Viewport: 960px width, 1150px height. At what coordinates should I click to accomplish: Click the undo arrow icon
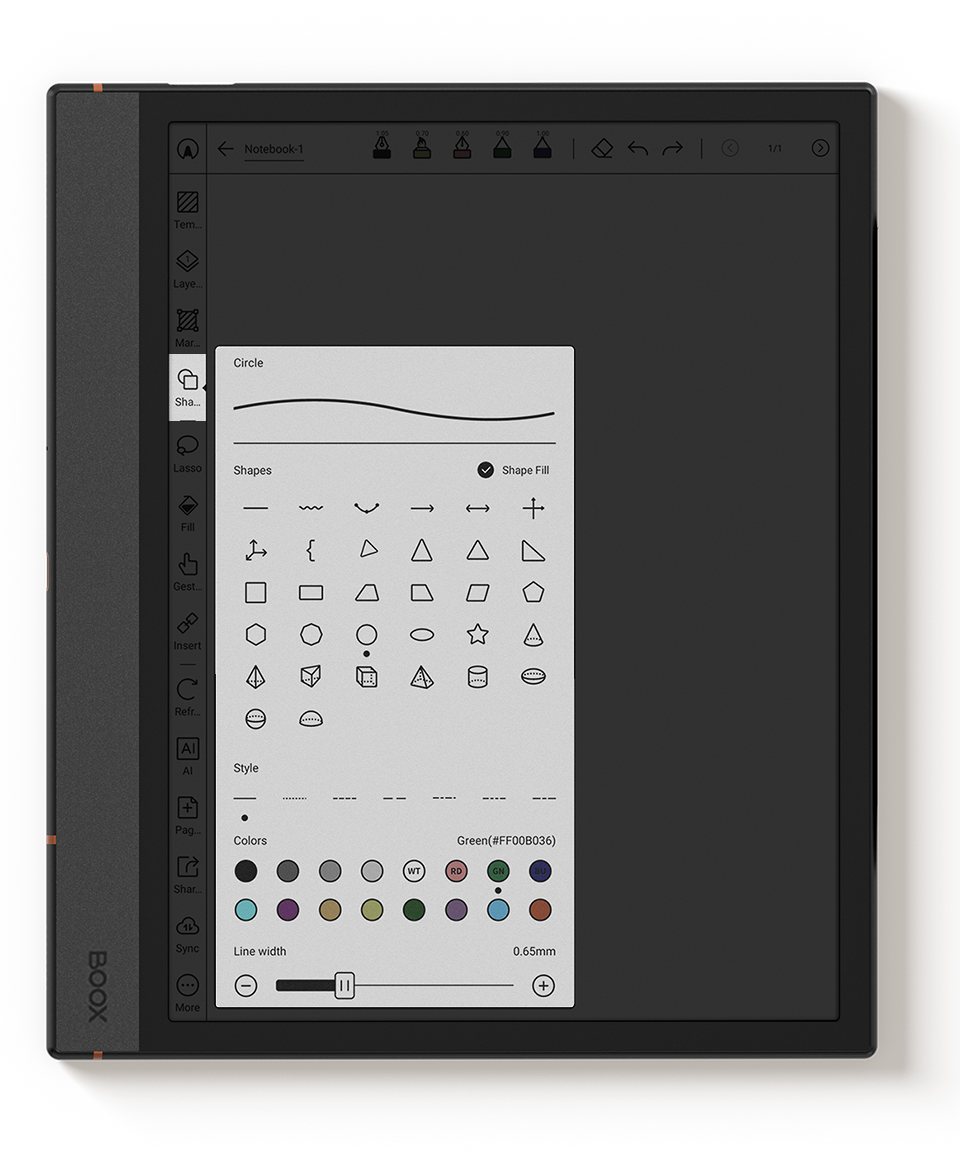tap(638, 148)
